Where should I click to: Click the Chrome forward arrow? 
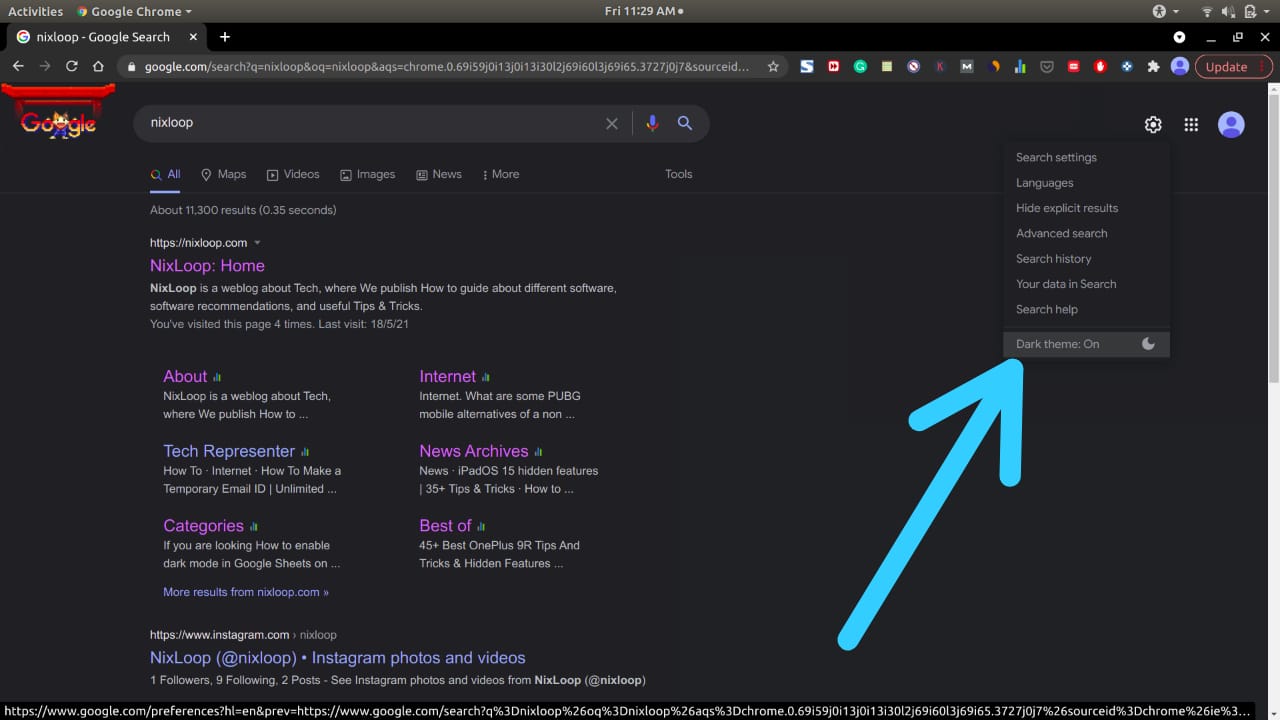pos(44,66)
